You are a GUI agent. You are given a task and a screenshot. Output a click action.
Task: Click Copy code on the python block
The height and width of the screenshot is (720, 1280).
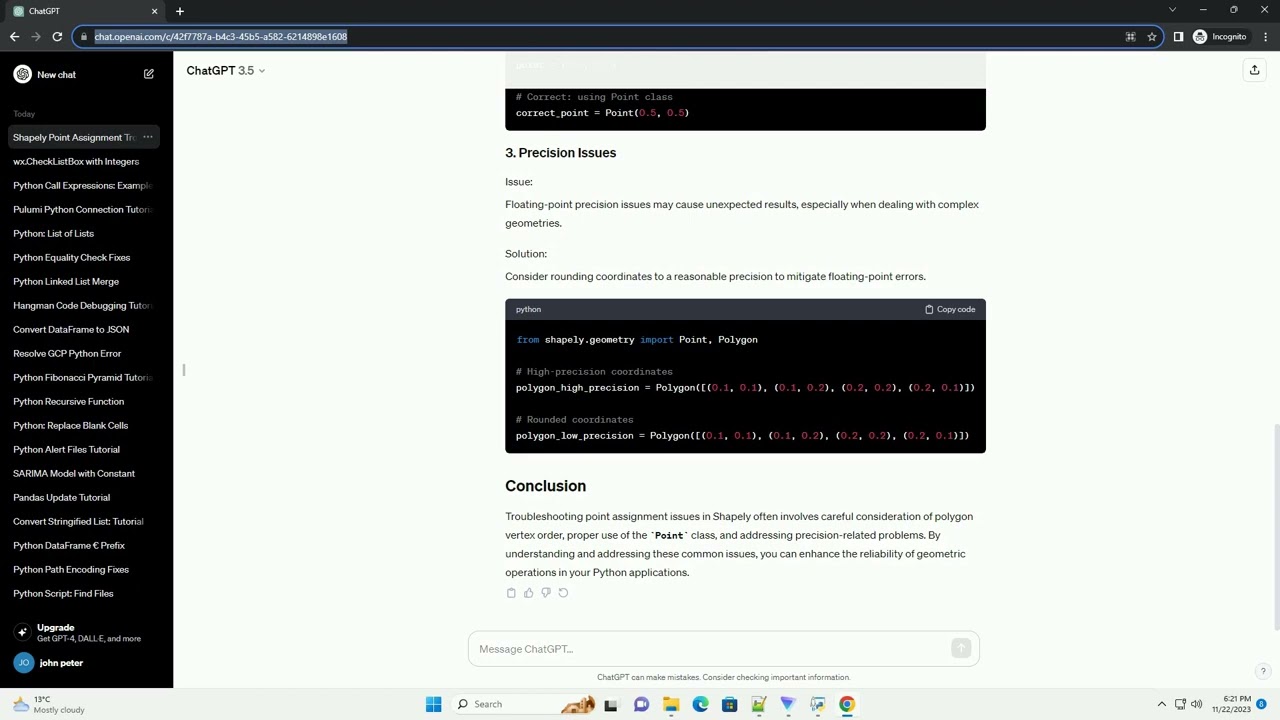[950, 309]
